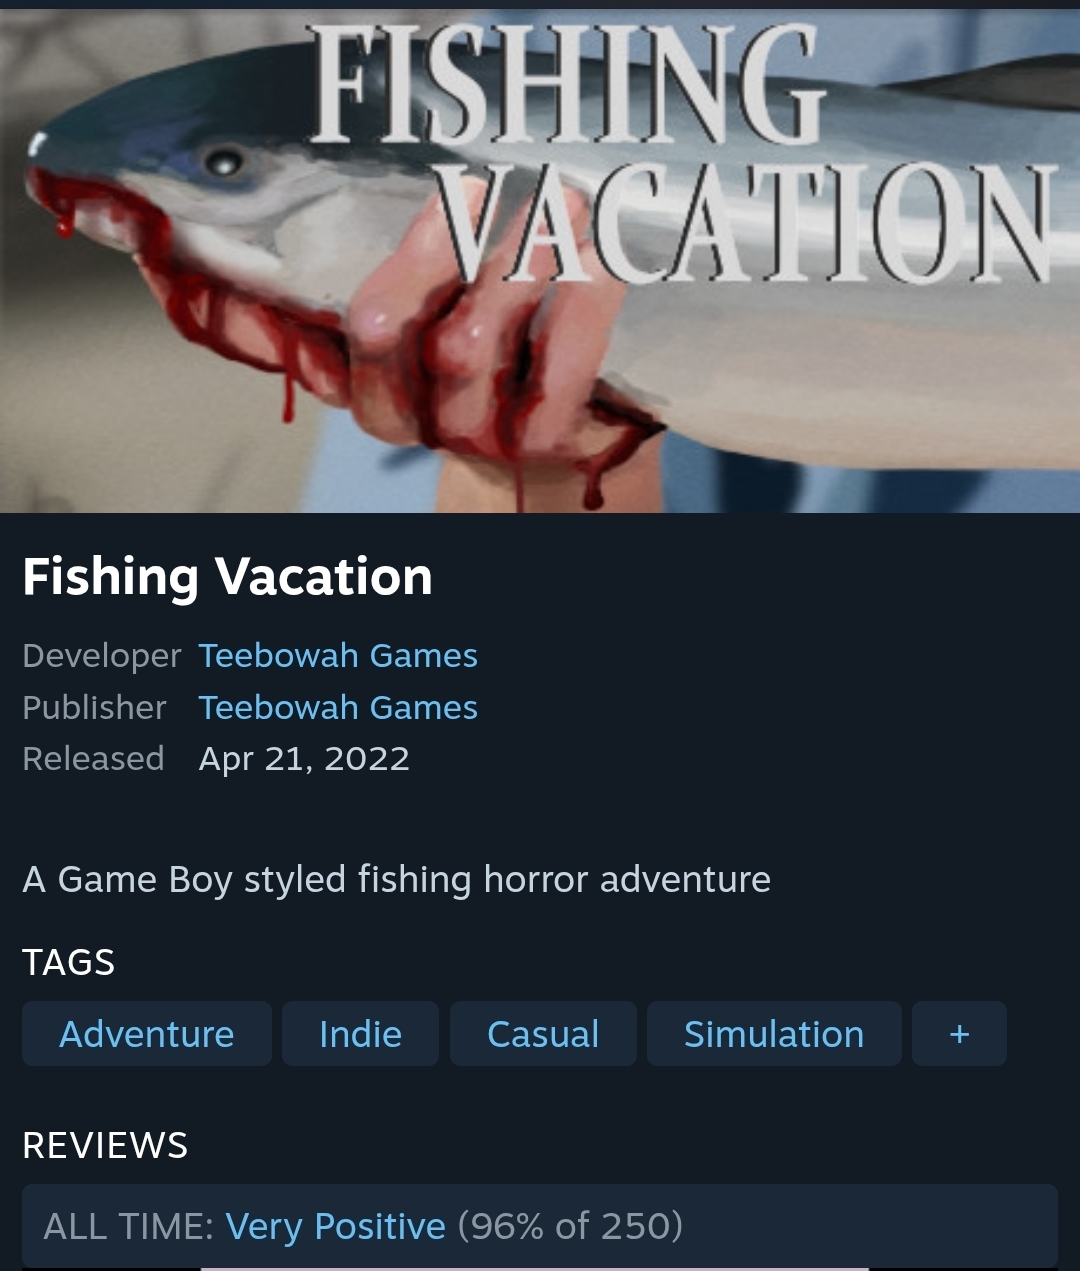Screen dimensions: 1080x1271
Task: Click the ALL TIME reviews row
Action: 540,1226
